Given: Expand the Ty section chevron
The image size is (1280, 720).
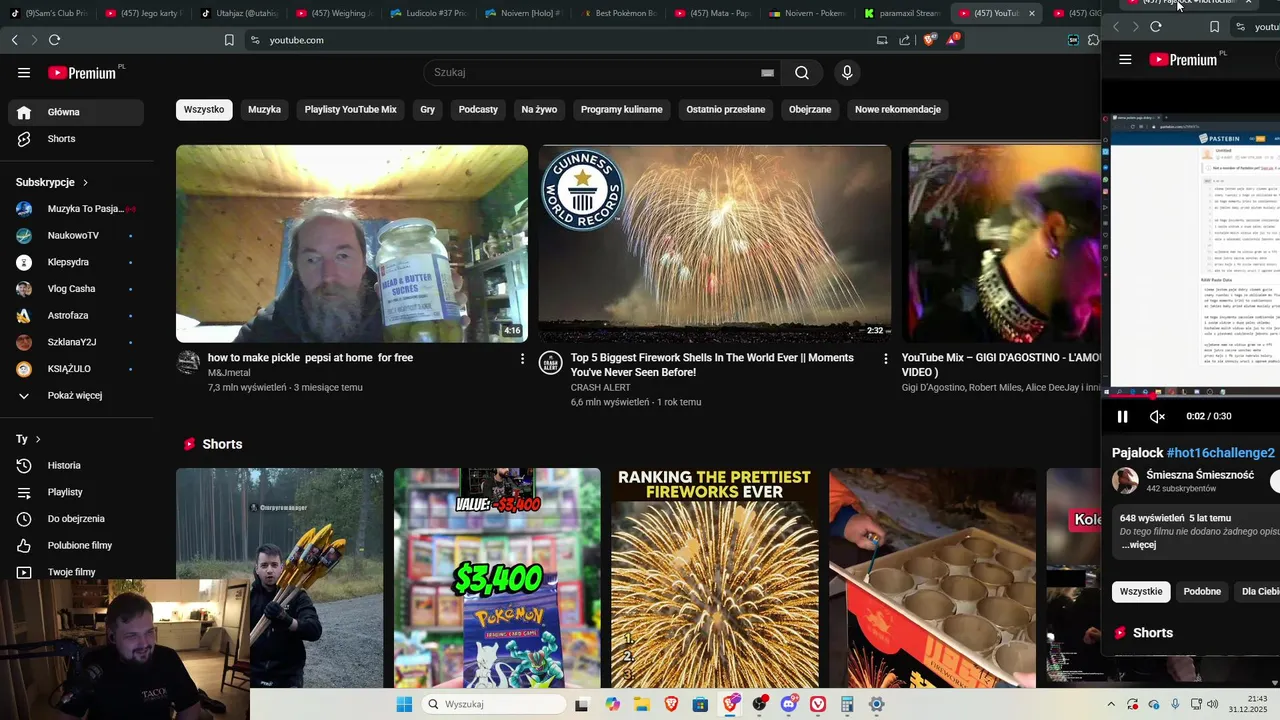Looking at the screenshot, I should point(38,439).
